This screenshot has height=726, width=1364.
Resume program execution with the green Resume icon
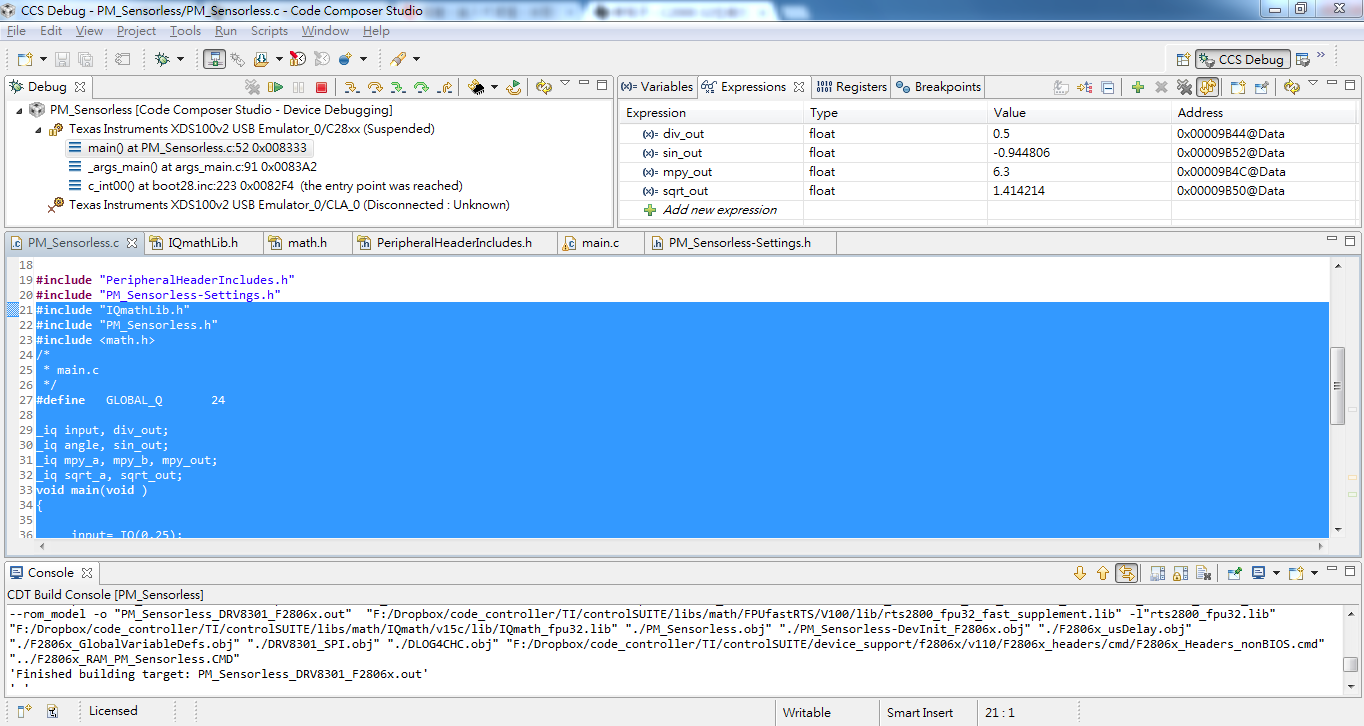[276, 86]
